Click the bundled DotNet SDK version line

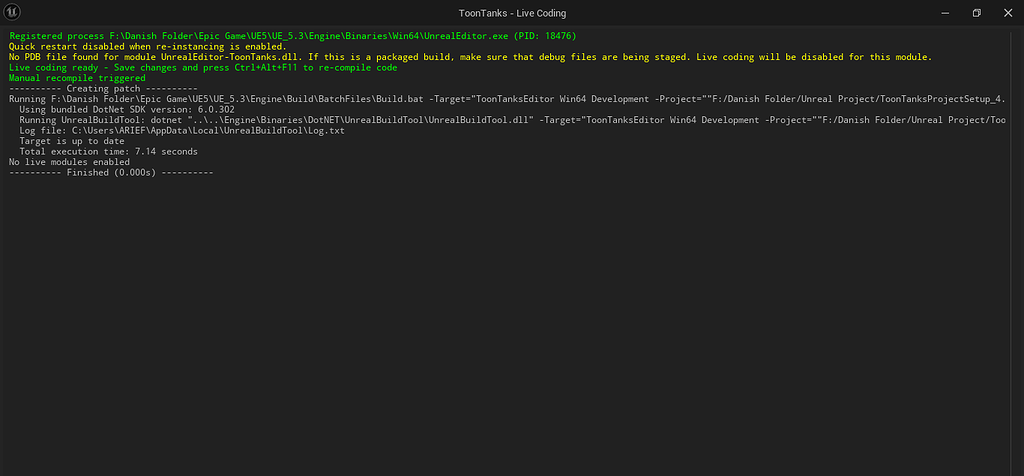pyautogui.click(x=127, y=110)
